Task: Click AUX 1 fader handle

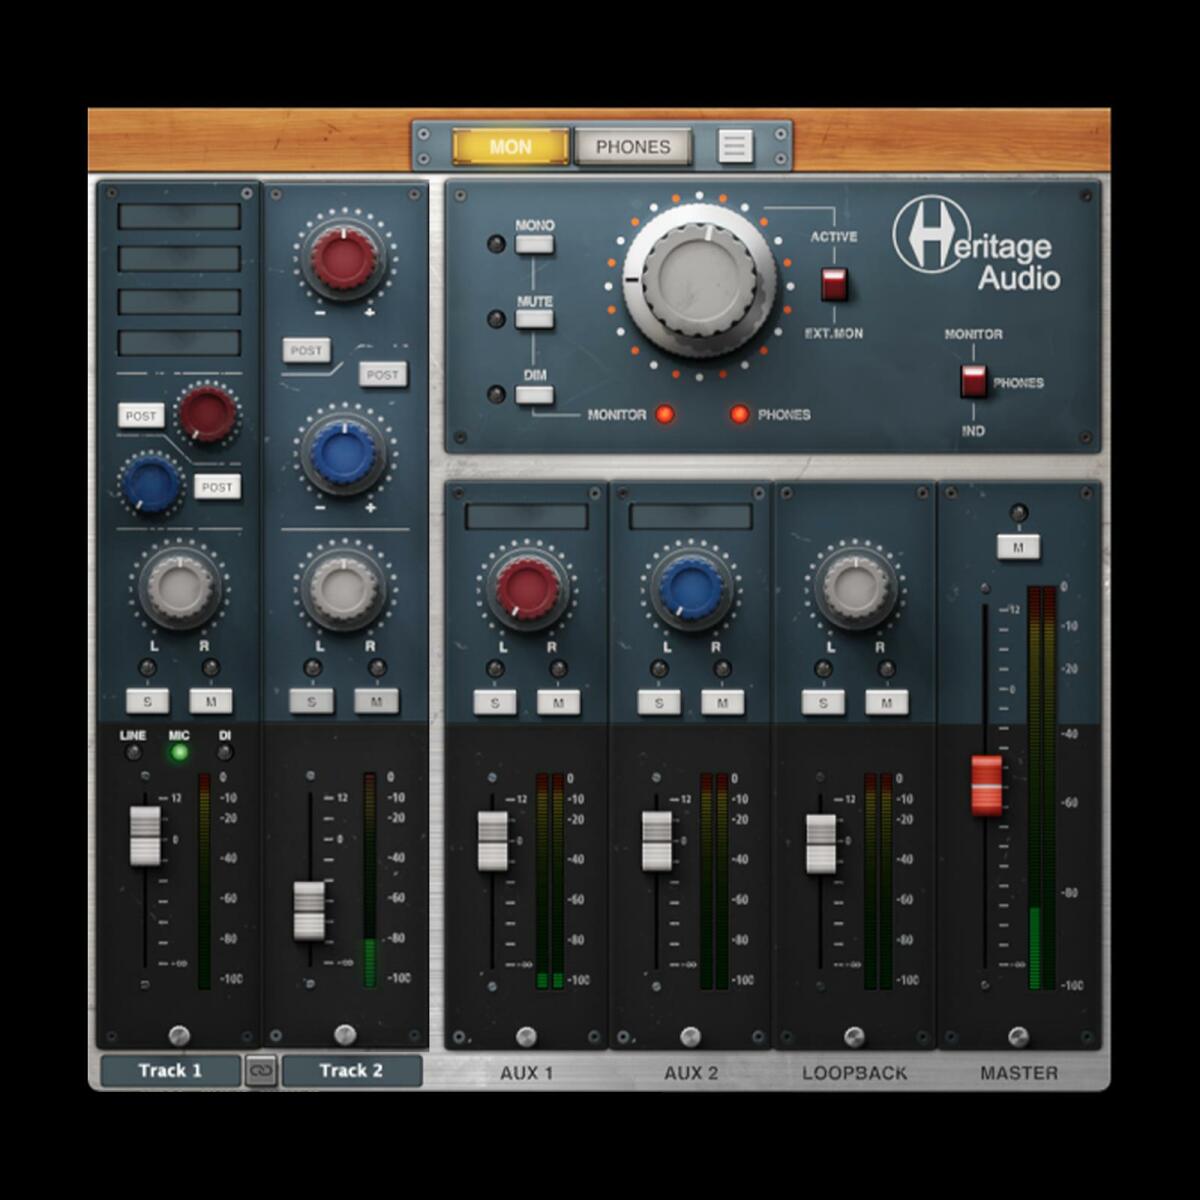Action: 493,841
